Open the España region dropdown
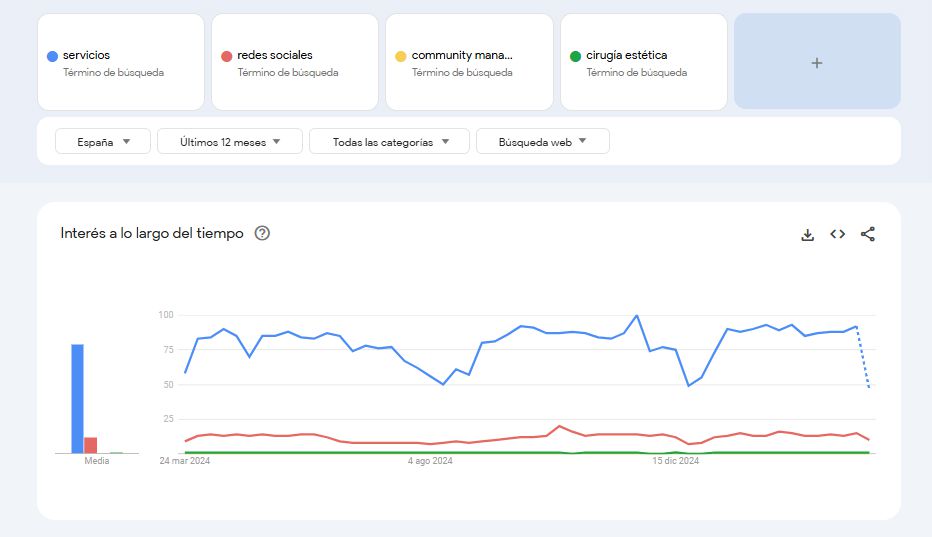This screenshot has height=537, width=932. (x=103, y=142)
